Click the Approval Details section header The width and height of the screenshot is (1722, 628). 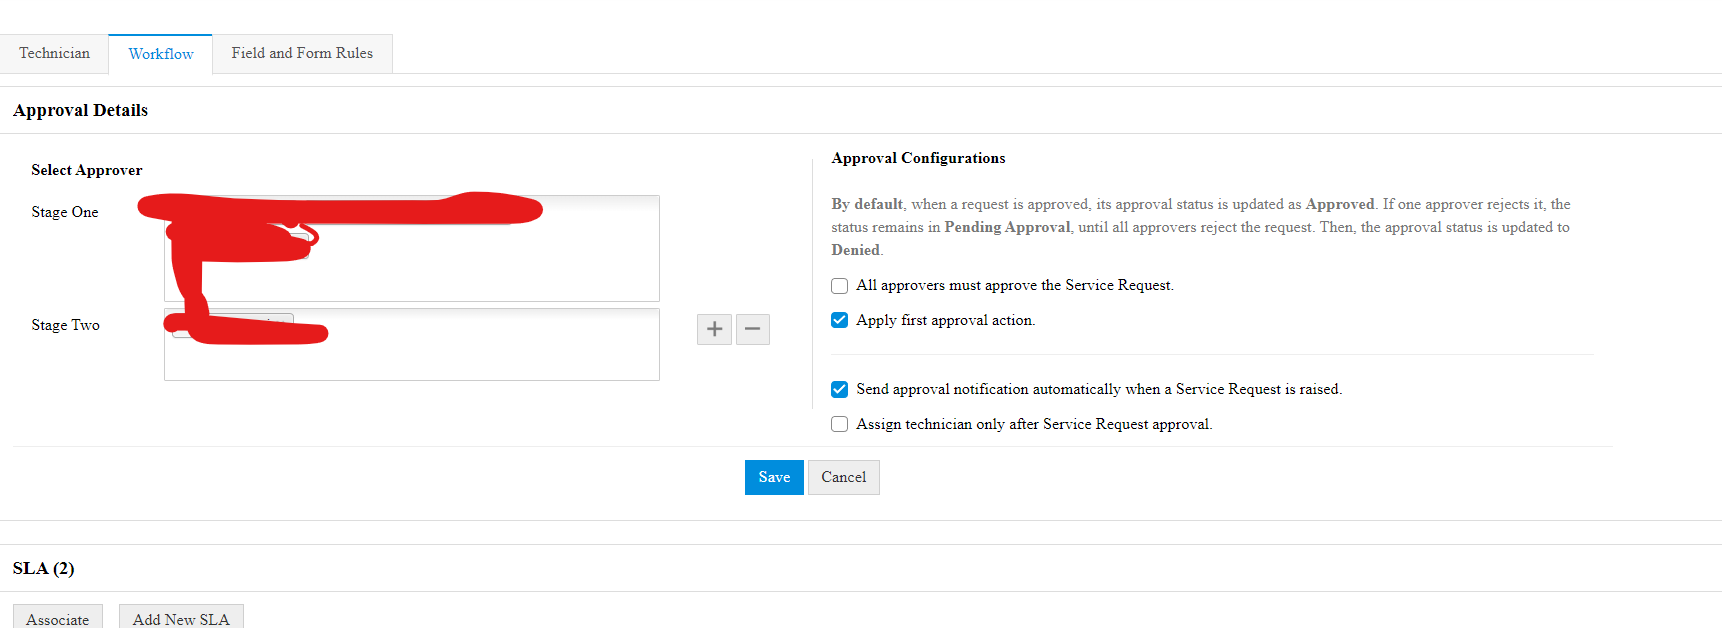[81, 110]
